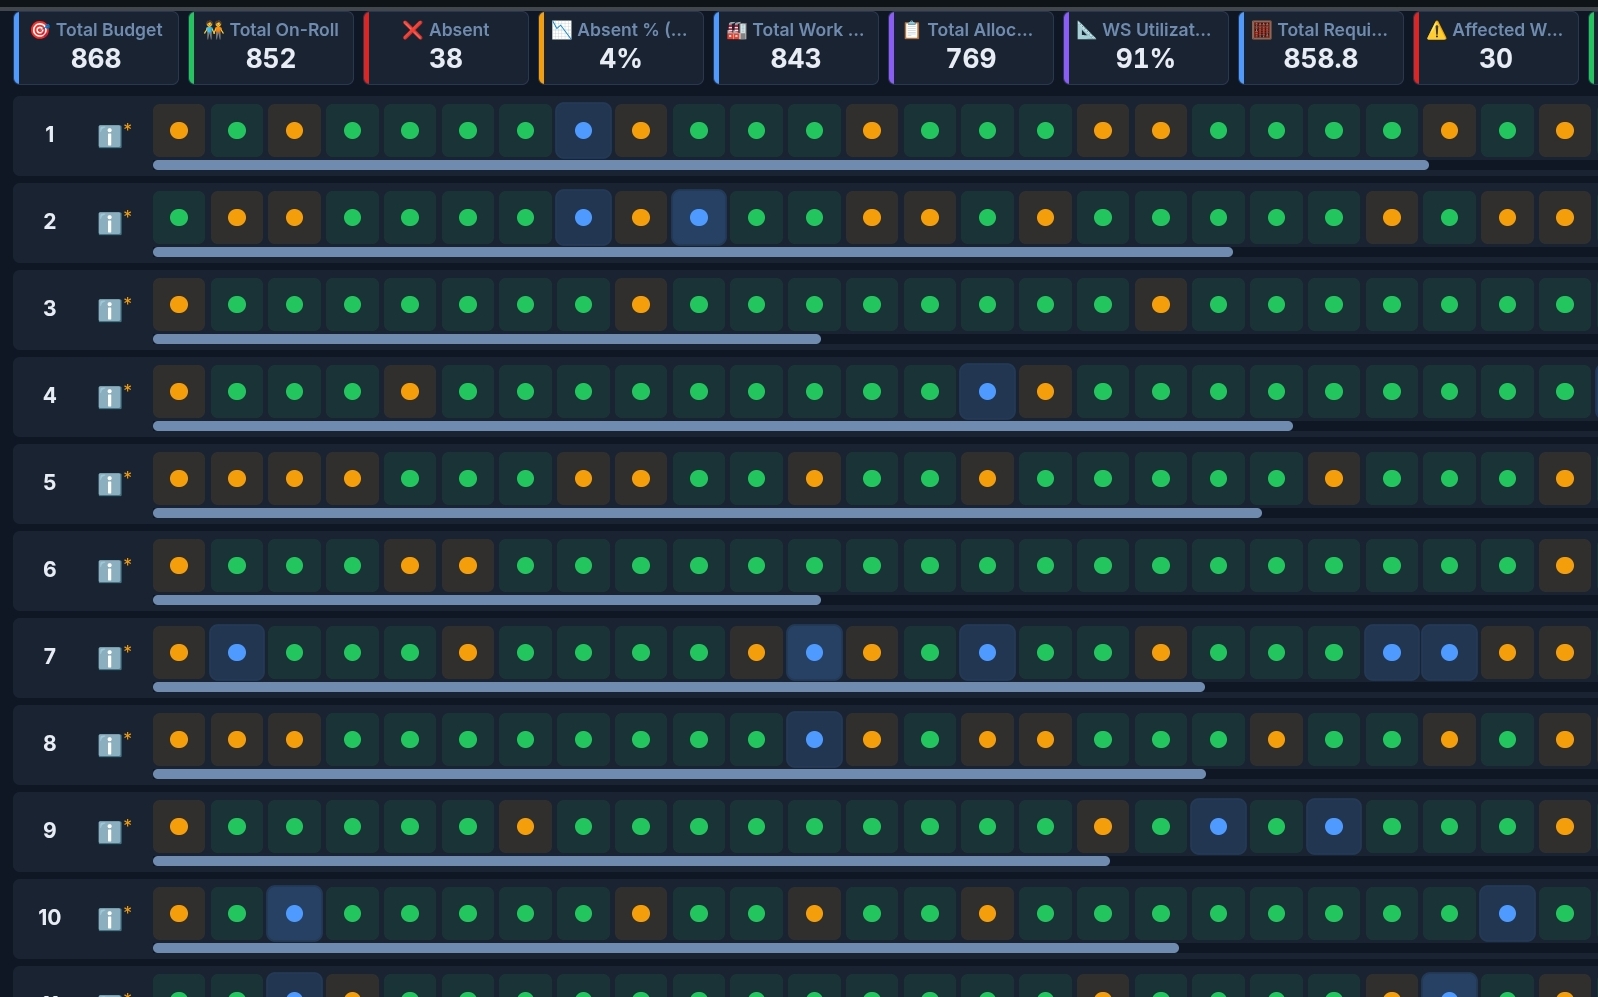View row 5 details via info icon
This screenshot has height=997, width=1598.
(109, 484)
